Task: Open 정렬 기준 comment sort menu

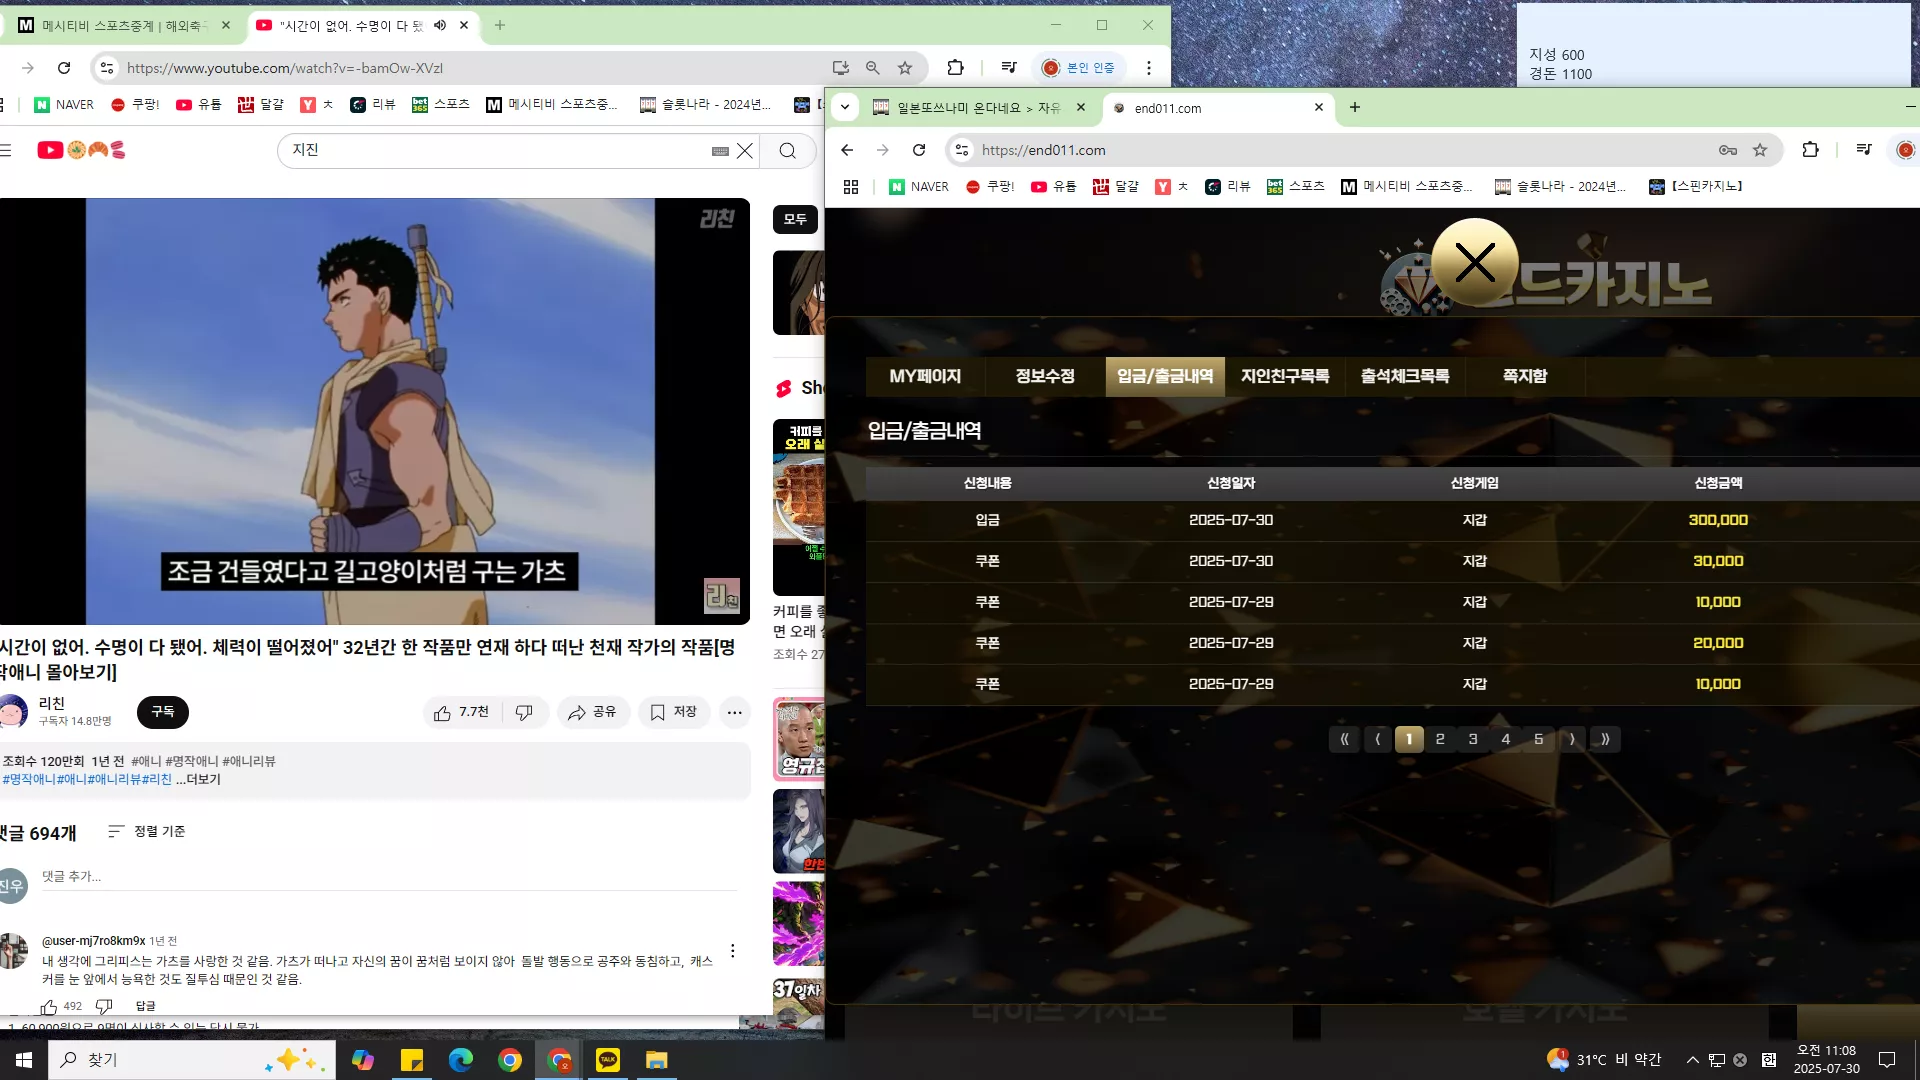Action: 147,832
